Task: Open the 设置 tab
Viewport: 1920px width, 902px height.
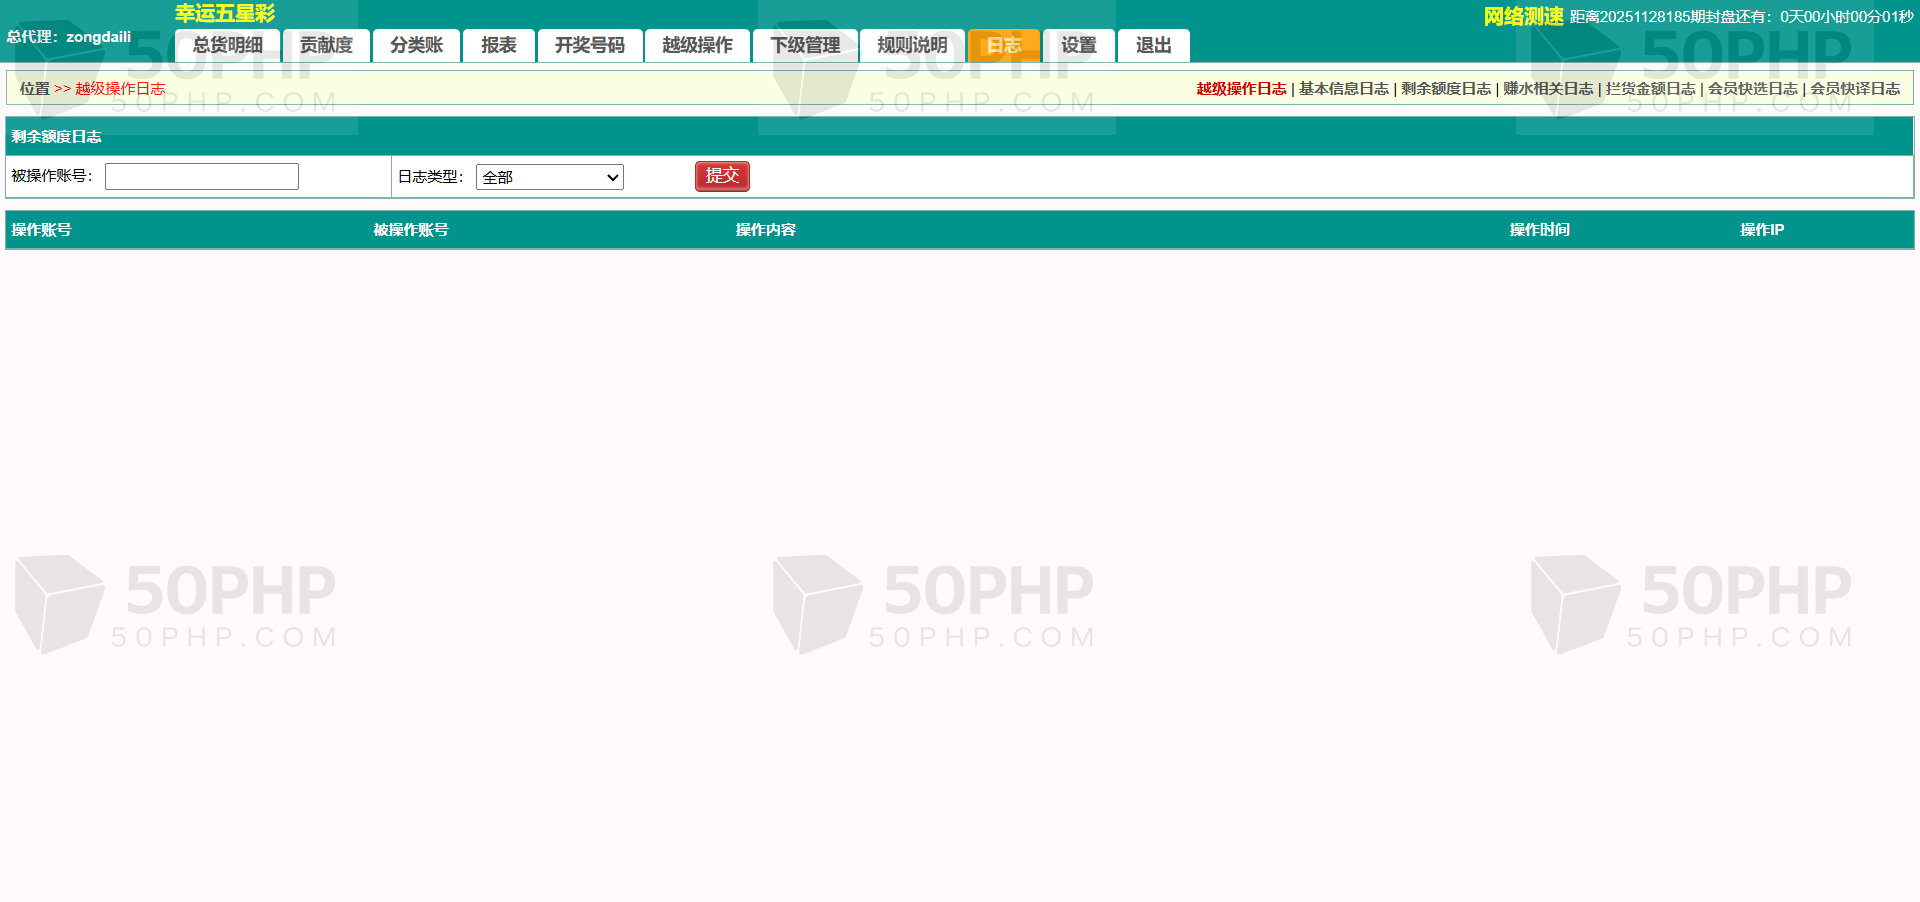Action: (1078, 46)
